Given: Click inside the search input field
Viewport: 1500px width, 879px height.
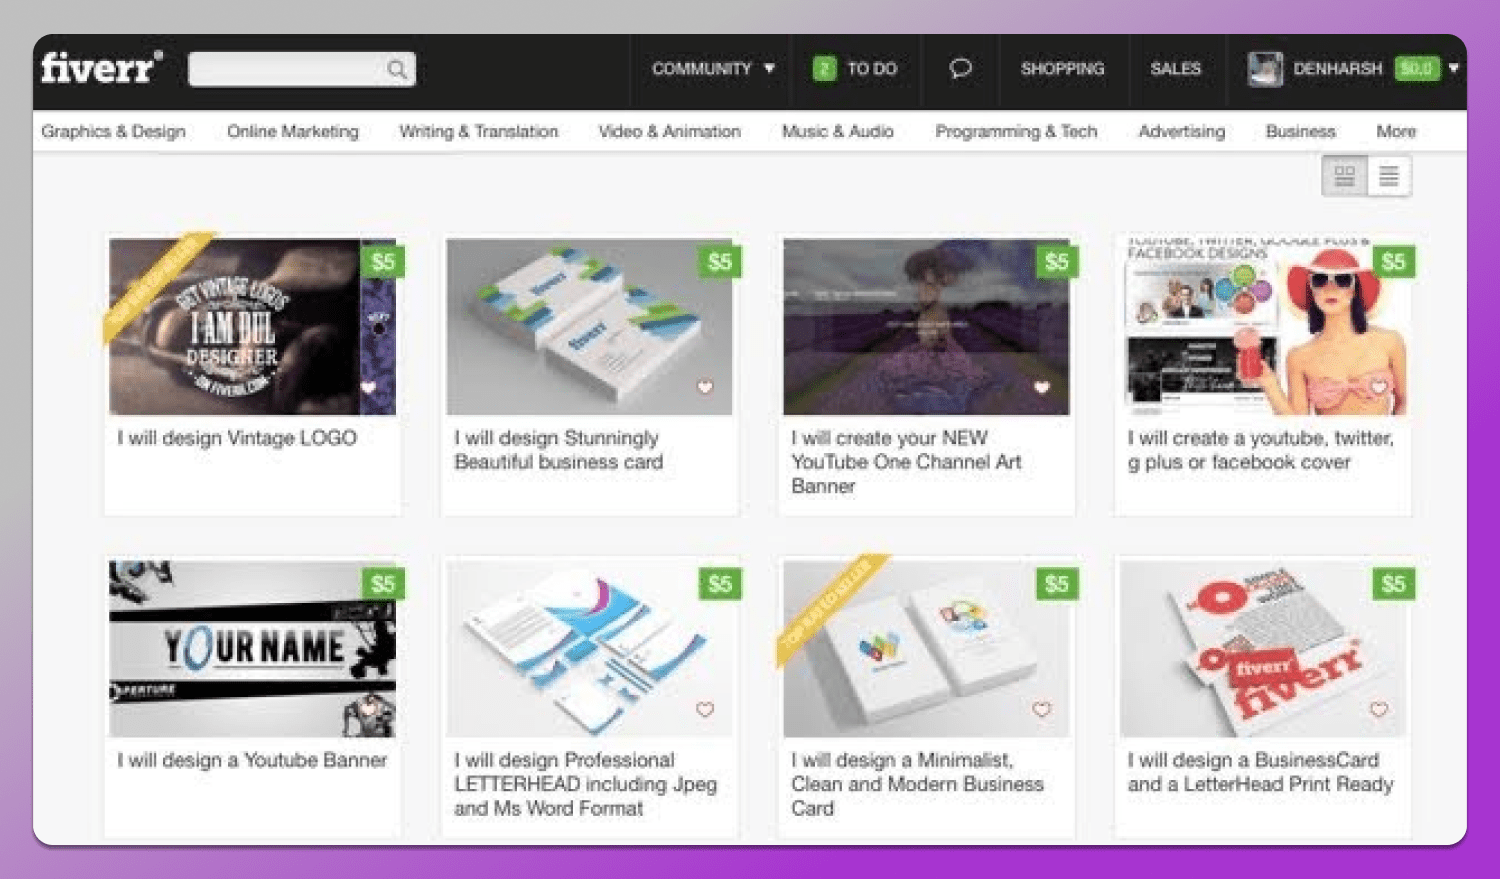Looking at the screenshot, I should pos(285,69).
